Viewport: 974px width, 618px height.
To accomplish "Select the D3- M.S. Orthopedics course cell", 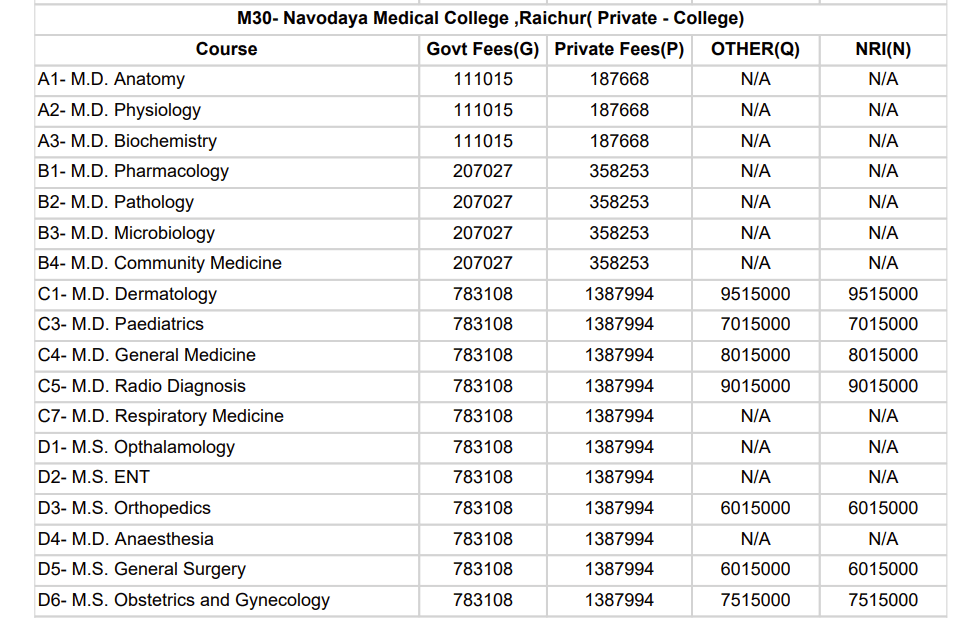I will [x=124, y=508].
